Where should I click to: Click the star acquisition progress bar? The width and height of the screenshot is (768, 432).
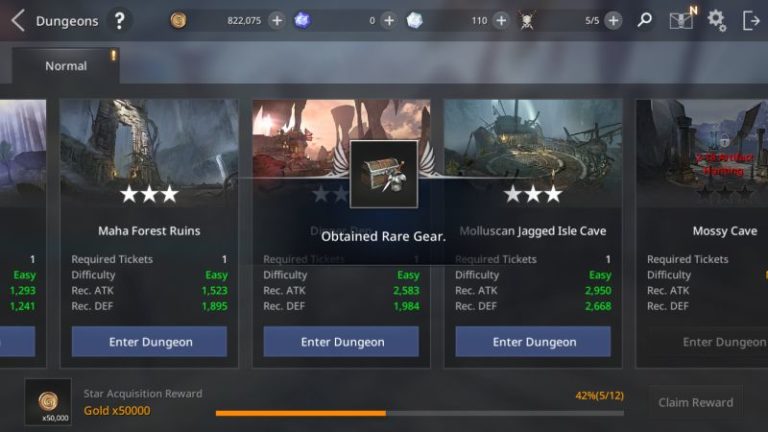pyautogui.click(x=420, y=413)
